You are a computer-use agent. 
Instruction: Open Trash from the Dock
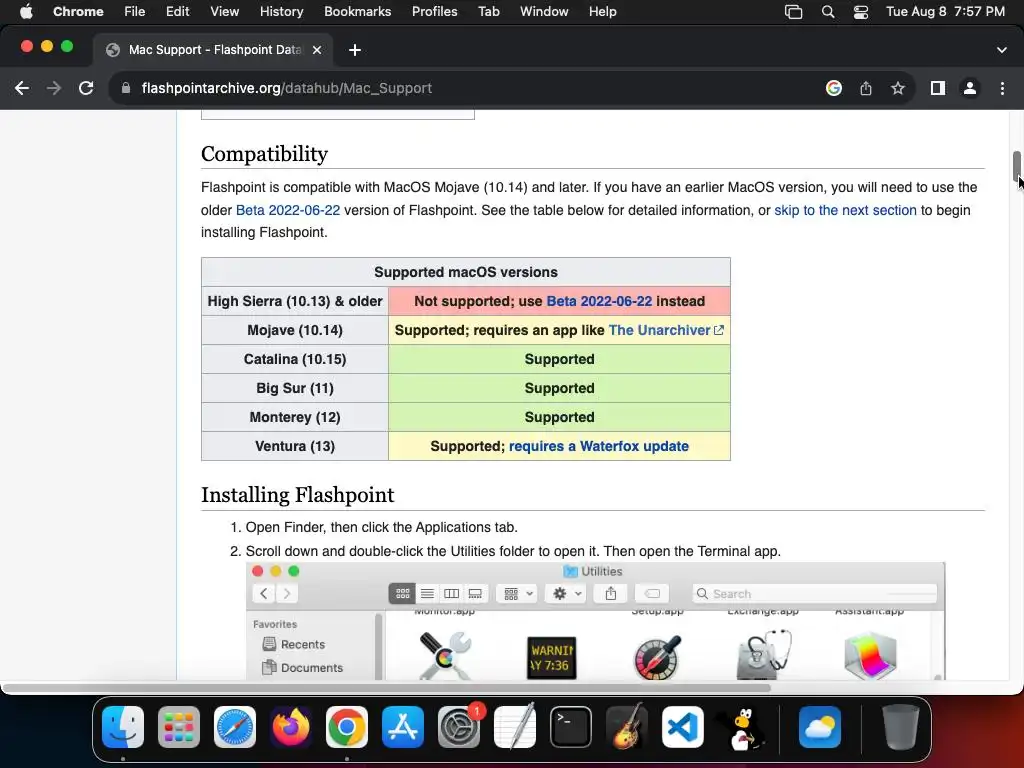pyautogui.click(x=901, y=727)
